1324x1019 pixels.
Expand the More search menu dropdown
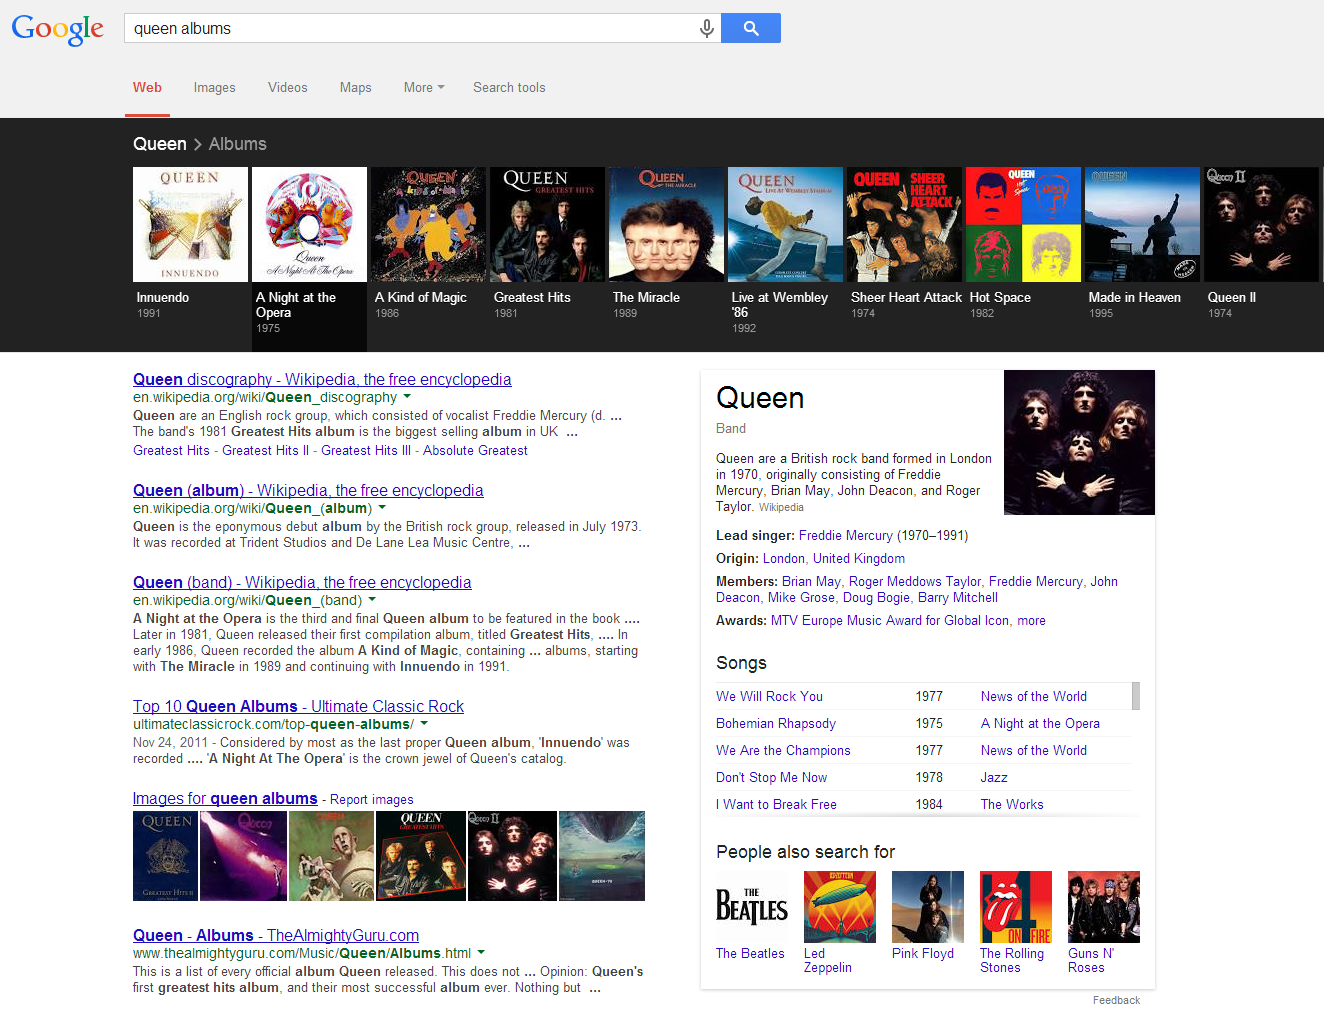pos(424,88)
